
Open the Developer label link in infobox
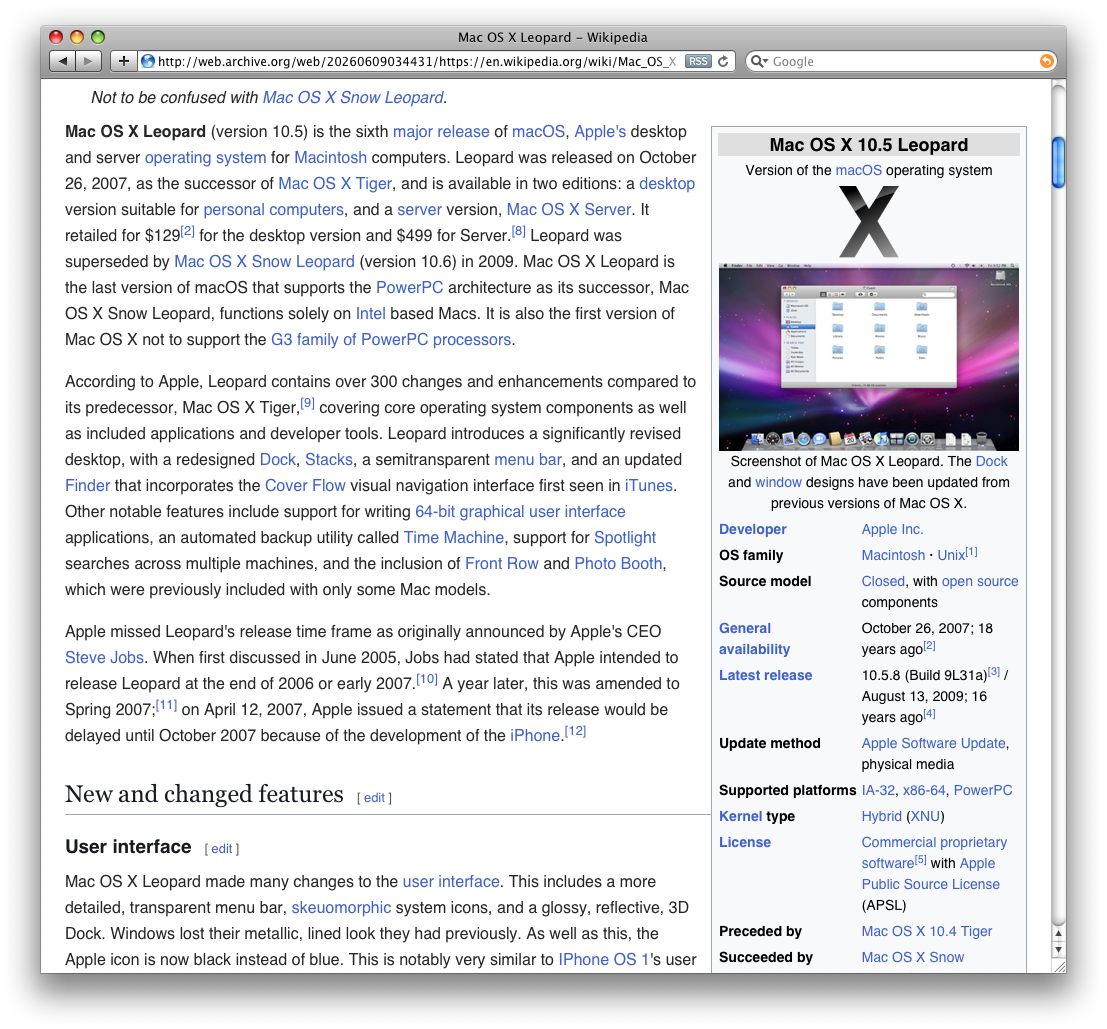tap(753, 529)
